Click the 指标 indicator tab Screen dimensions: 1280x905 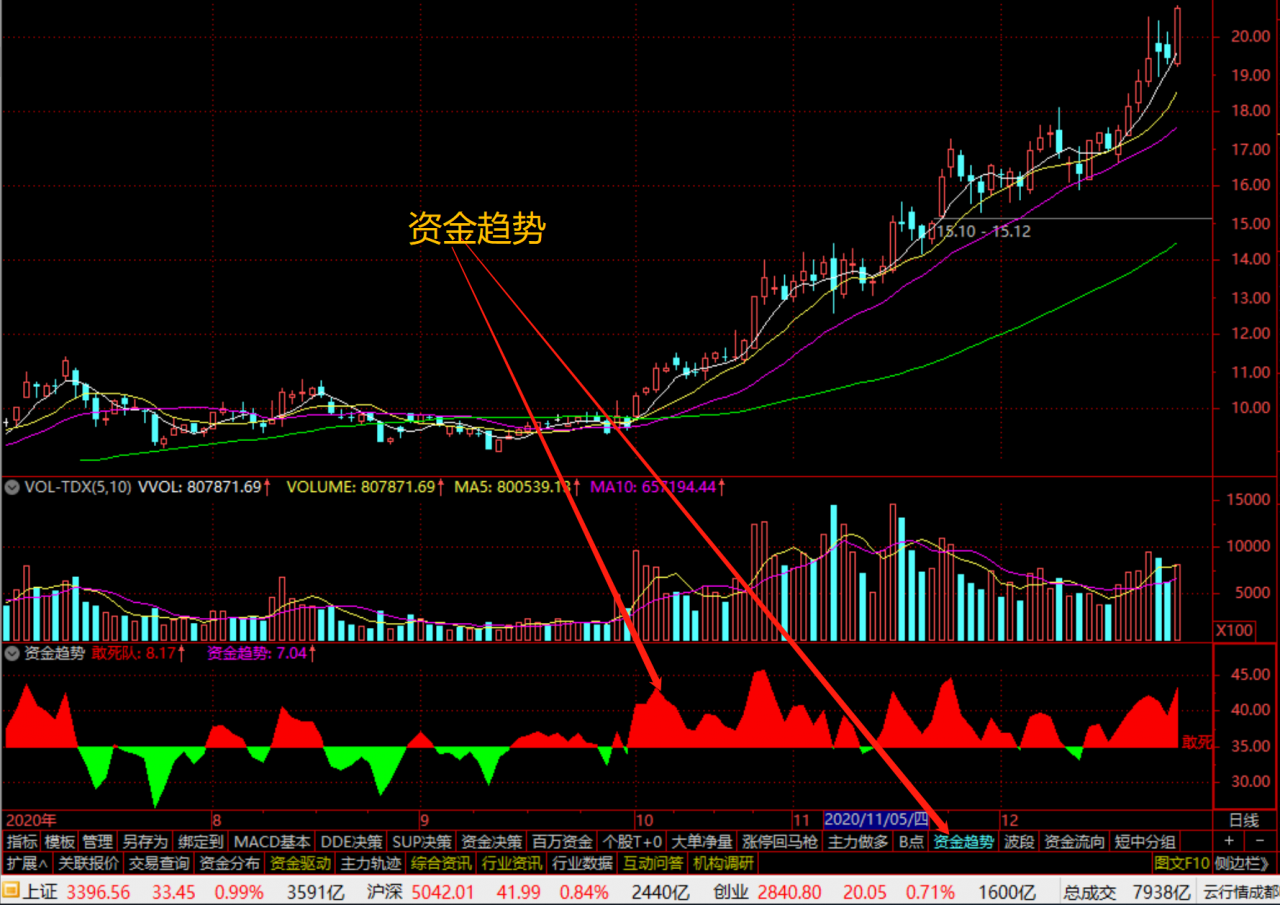click(x=22, y=842)
